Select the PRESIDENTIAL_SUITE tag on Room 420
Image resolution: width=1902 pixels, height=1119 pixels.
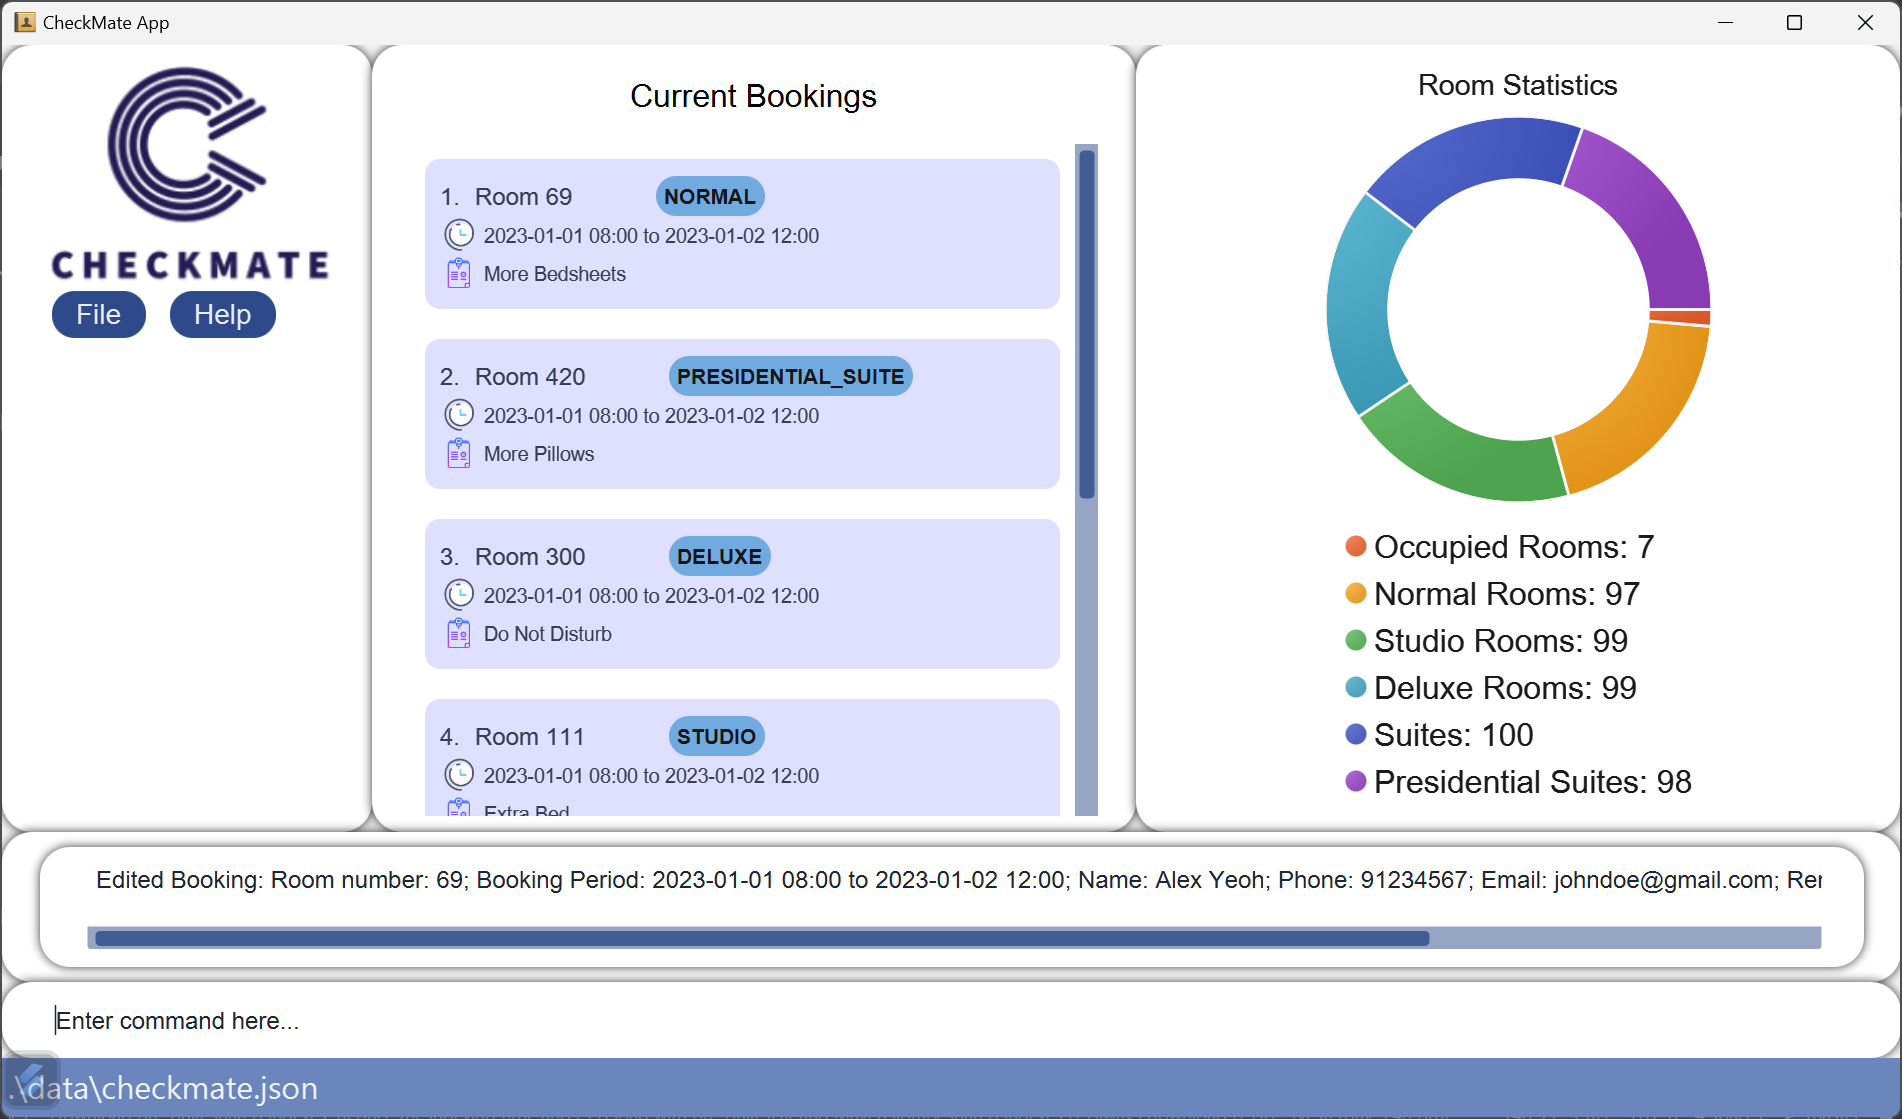(x=790, y=377)
